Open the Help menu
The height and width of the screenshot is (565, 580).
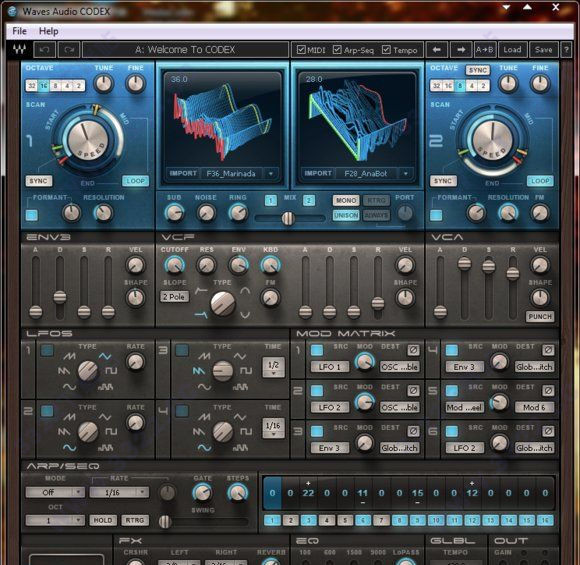pos(48,31)
